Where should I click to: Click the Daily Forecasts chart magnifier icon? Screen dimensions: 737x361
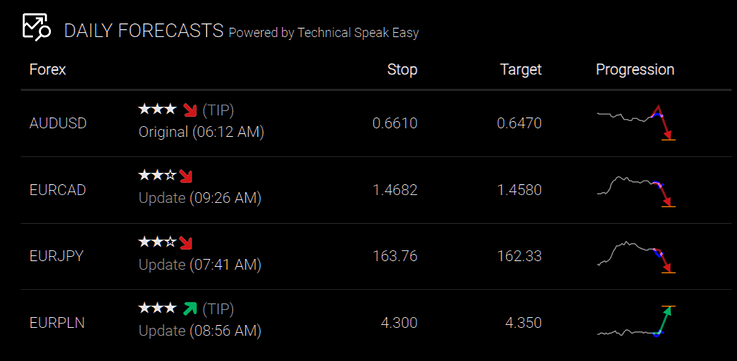click(36, 27)
